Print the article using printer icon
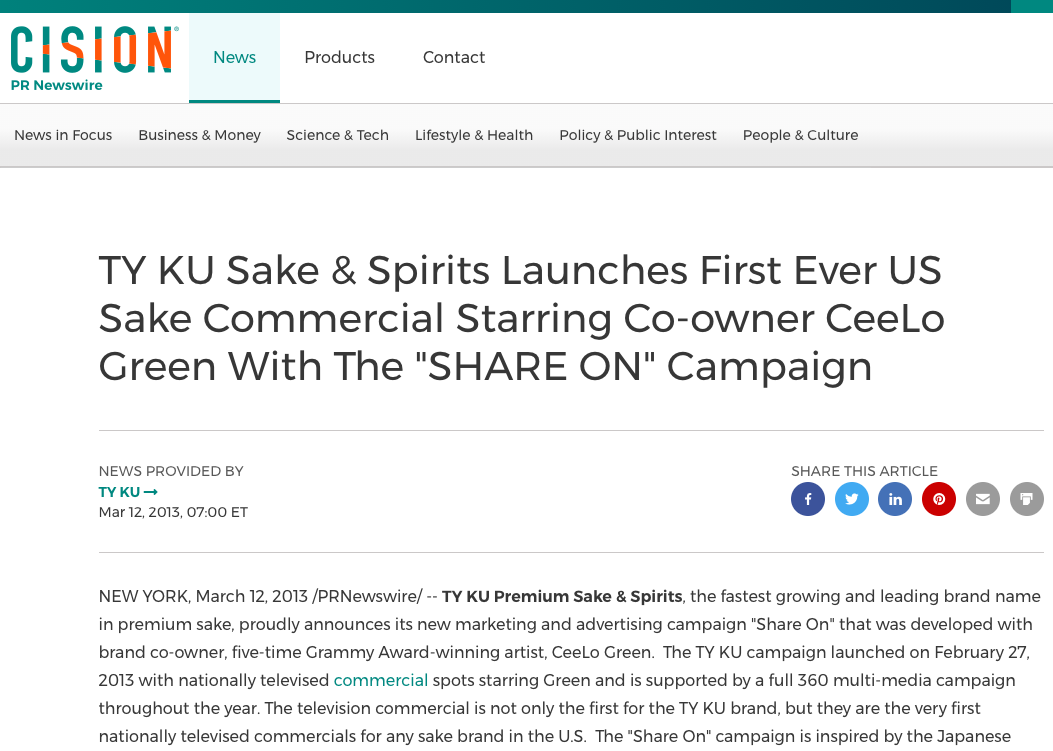This screenshot has height=751, width=1053. (1027, 499)
